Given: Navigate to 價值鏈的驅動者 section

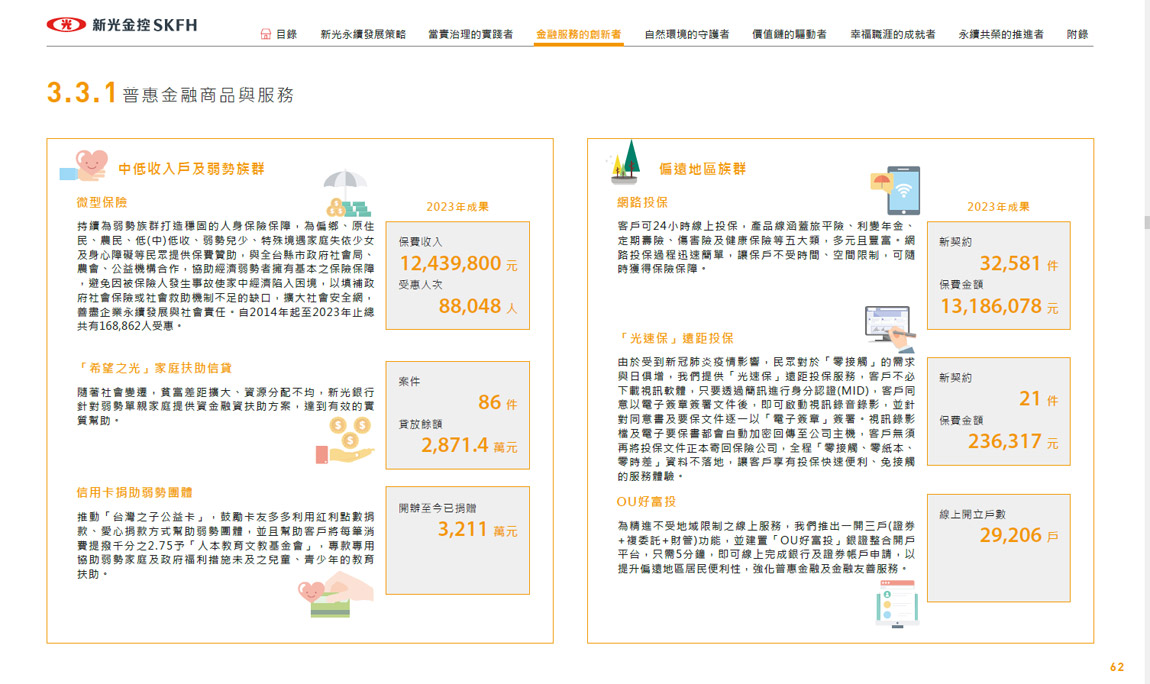Looking at the screenshot, I should tap(789, 34).
